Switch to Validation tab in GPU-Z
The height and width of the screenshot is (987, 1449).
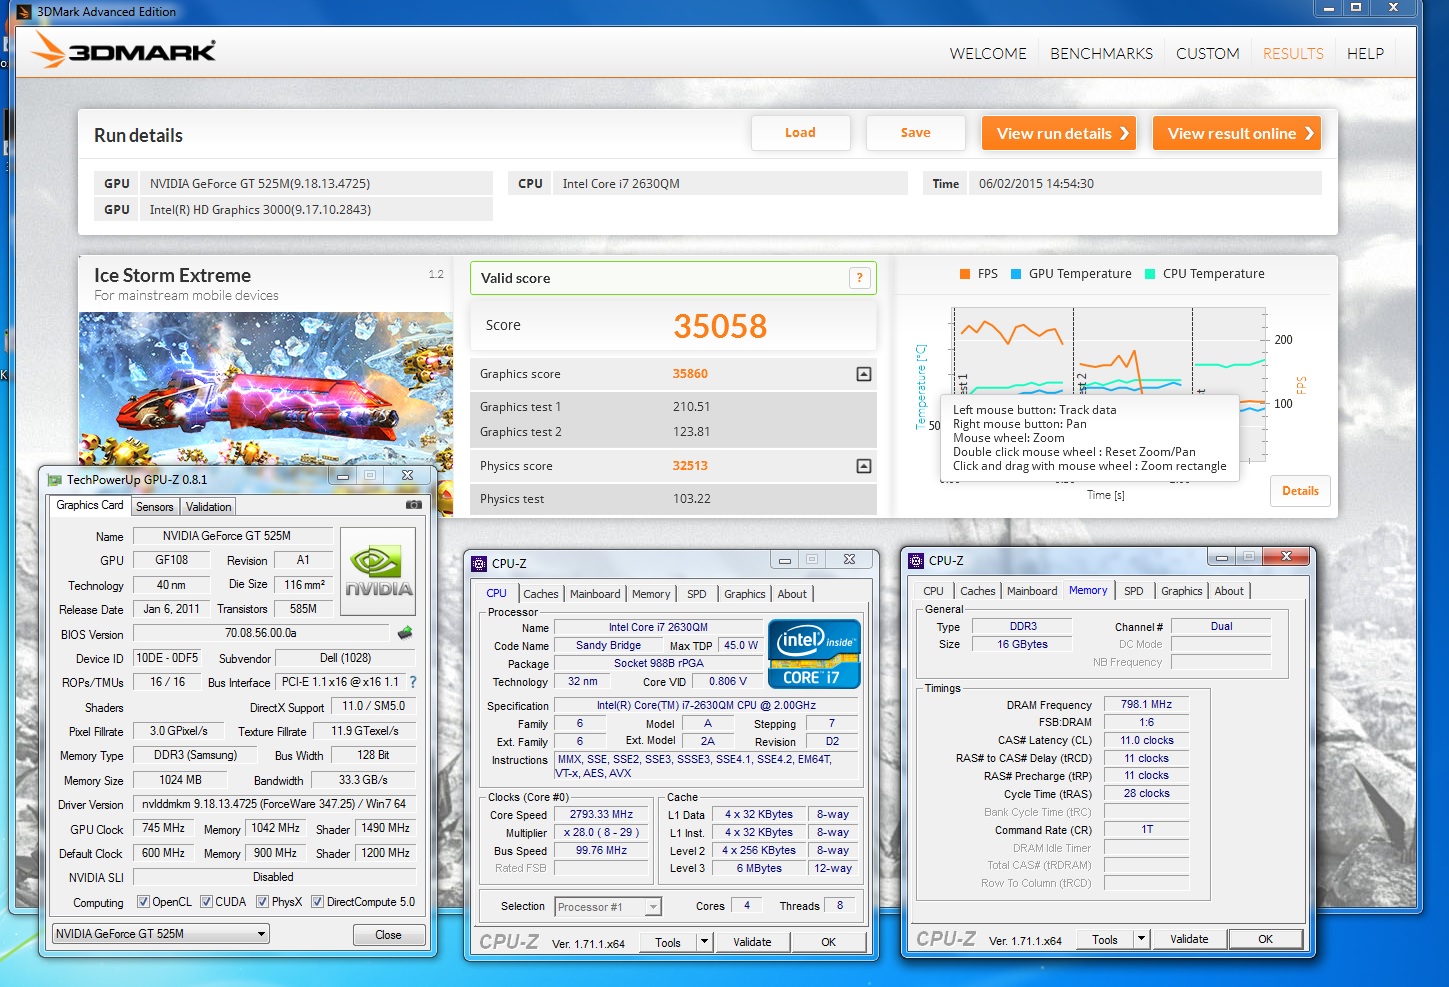click(209, 507)
